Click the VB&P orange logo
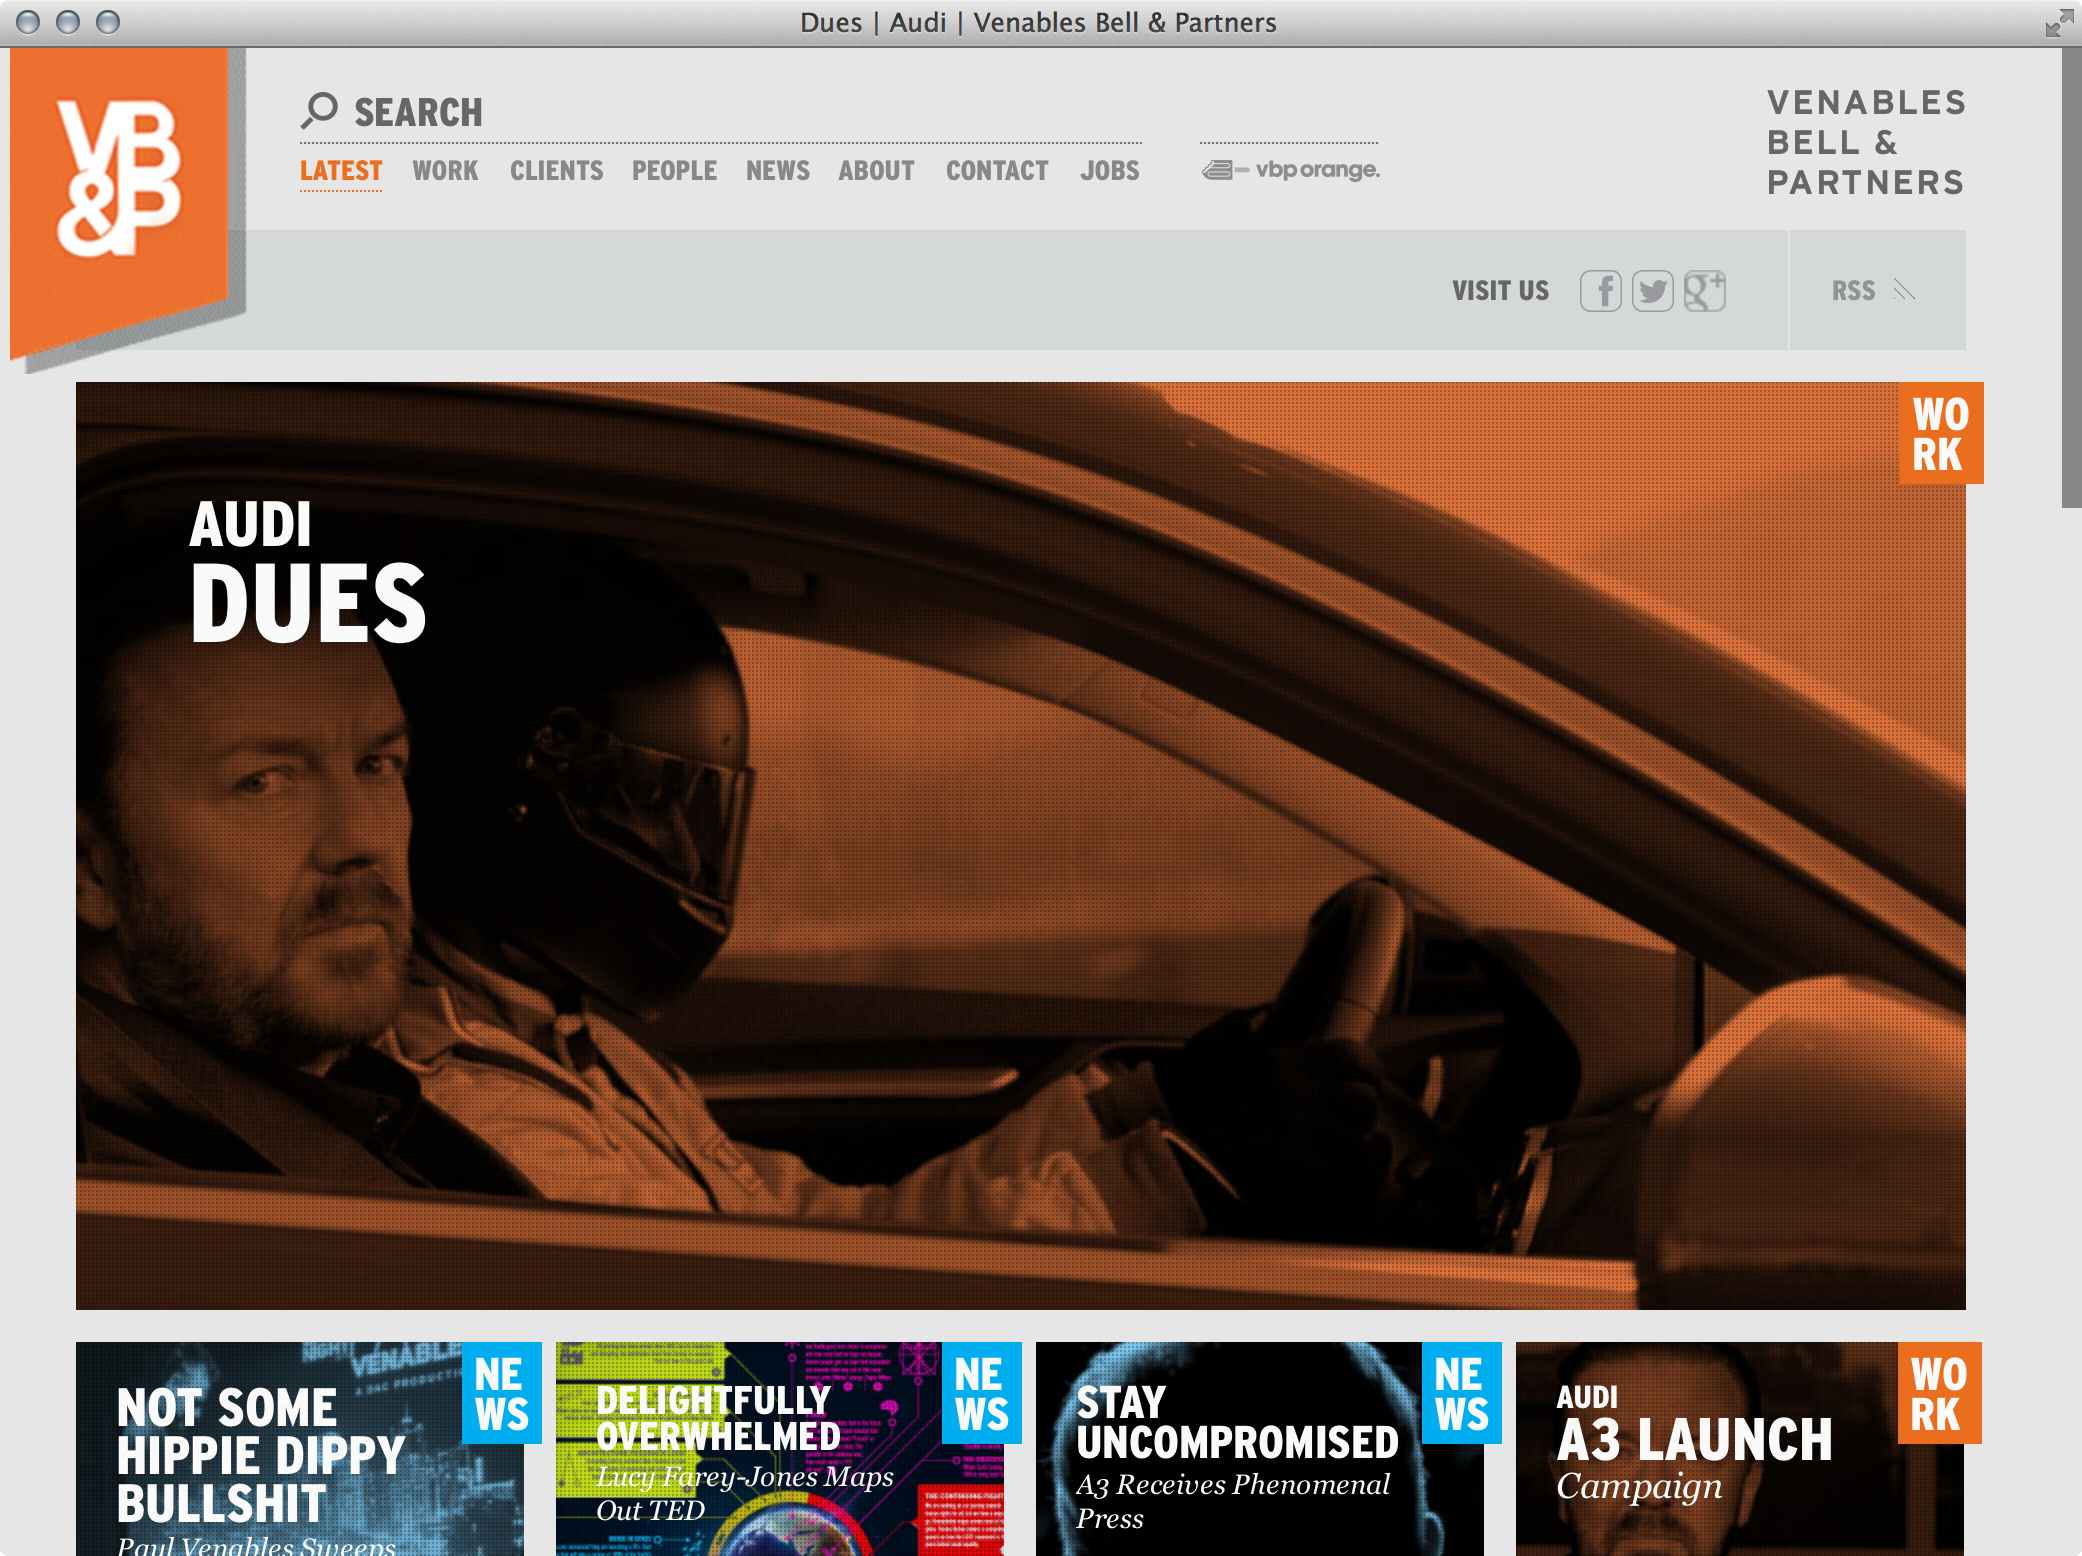Image resolution: width=2082 pixels, height=1556 pixels. [x=120, y=180]
